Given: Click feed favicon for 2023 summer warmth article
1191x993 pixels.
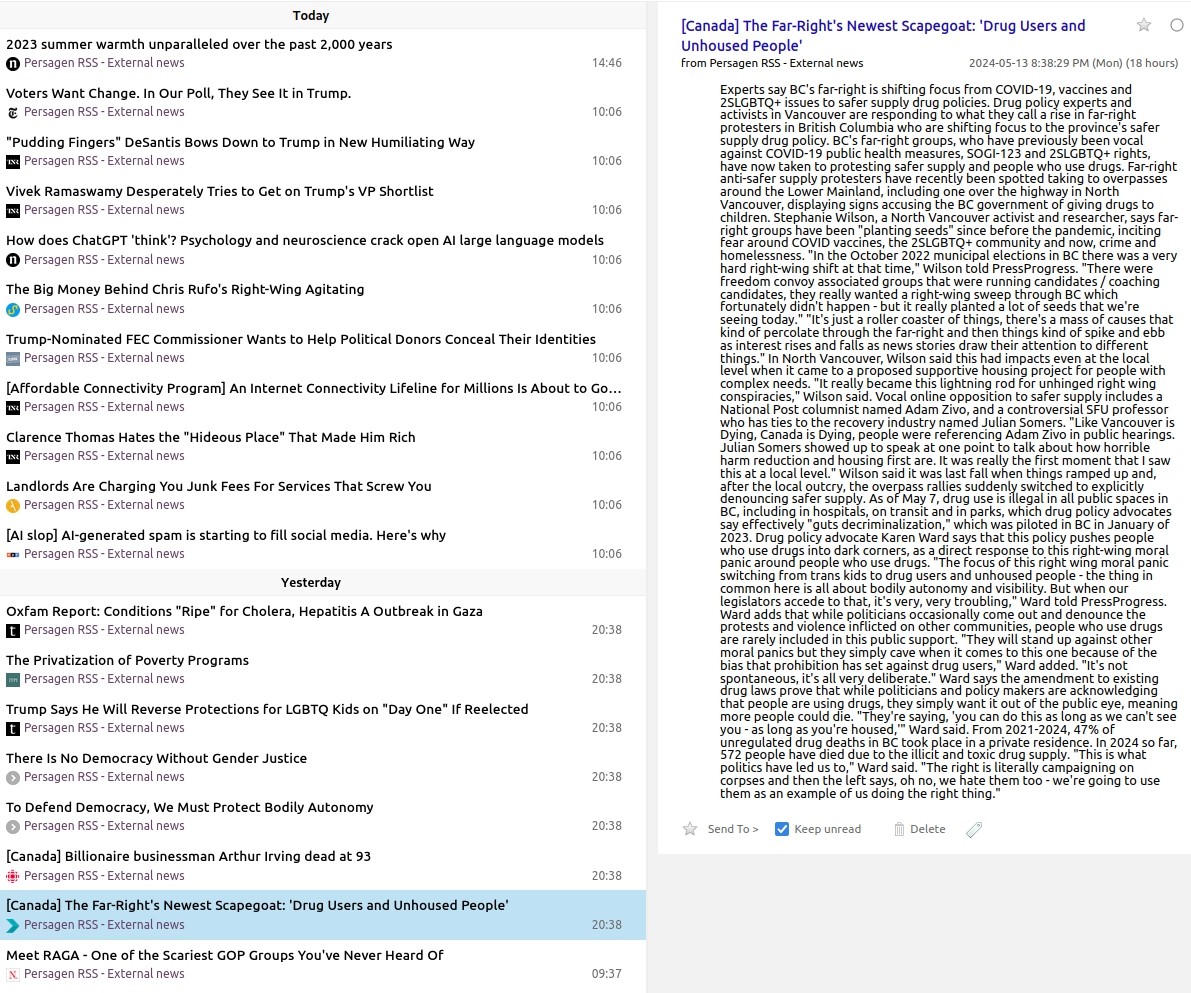Looking at the screenshot, I should point(13,64).
